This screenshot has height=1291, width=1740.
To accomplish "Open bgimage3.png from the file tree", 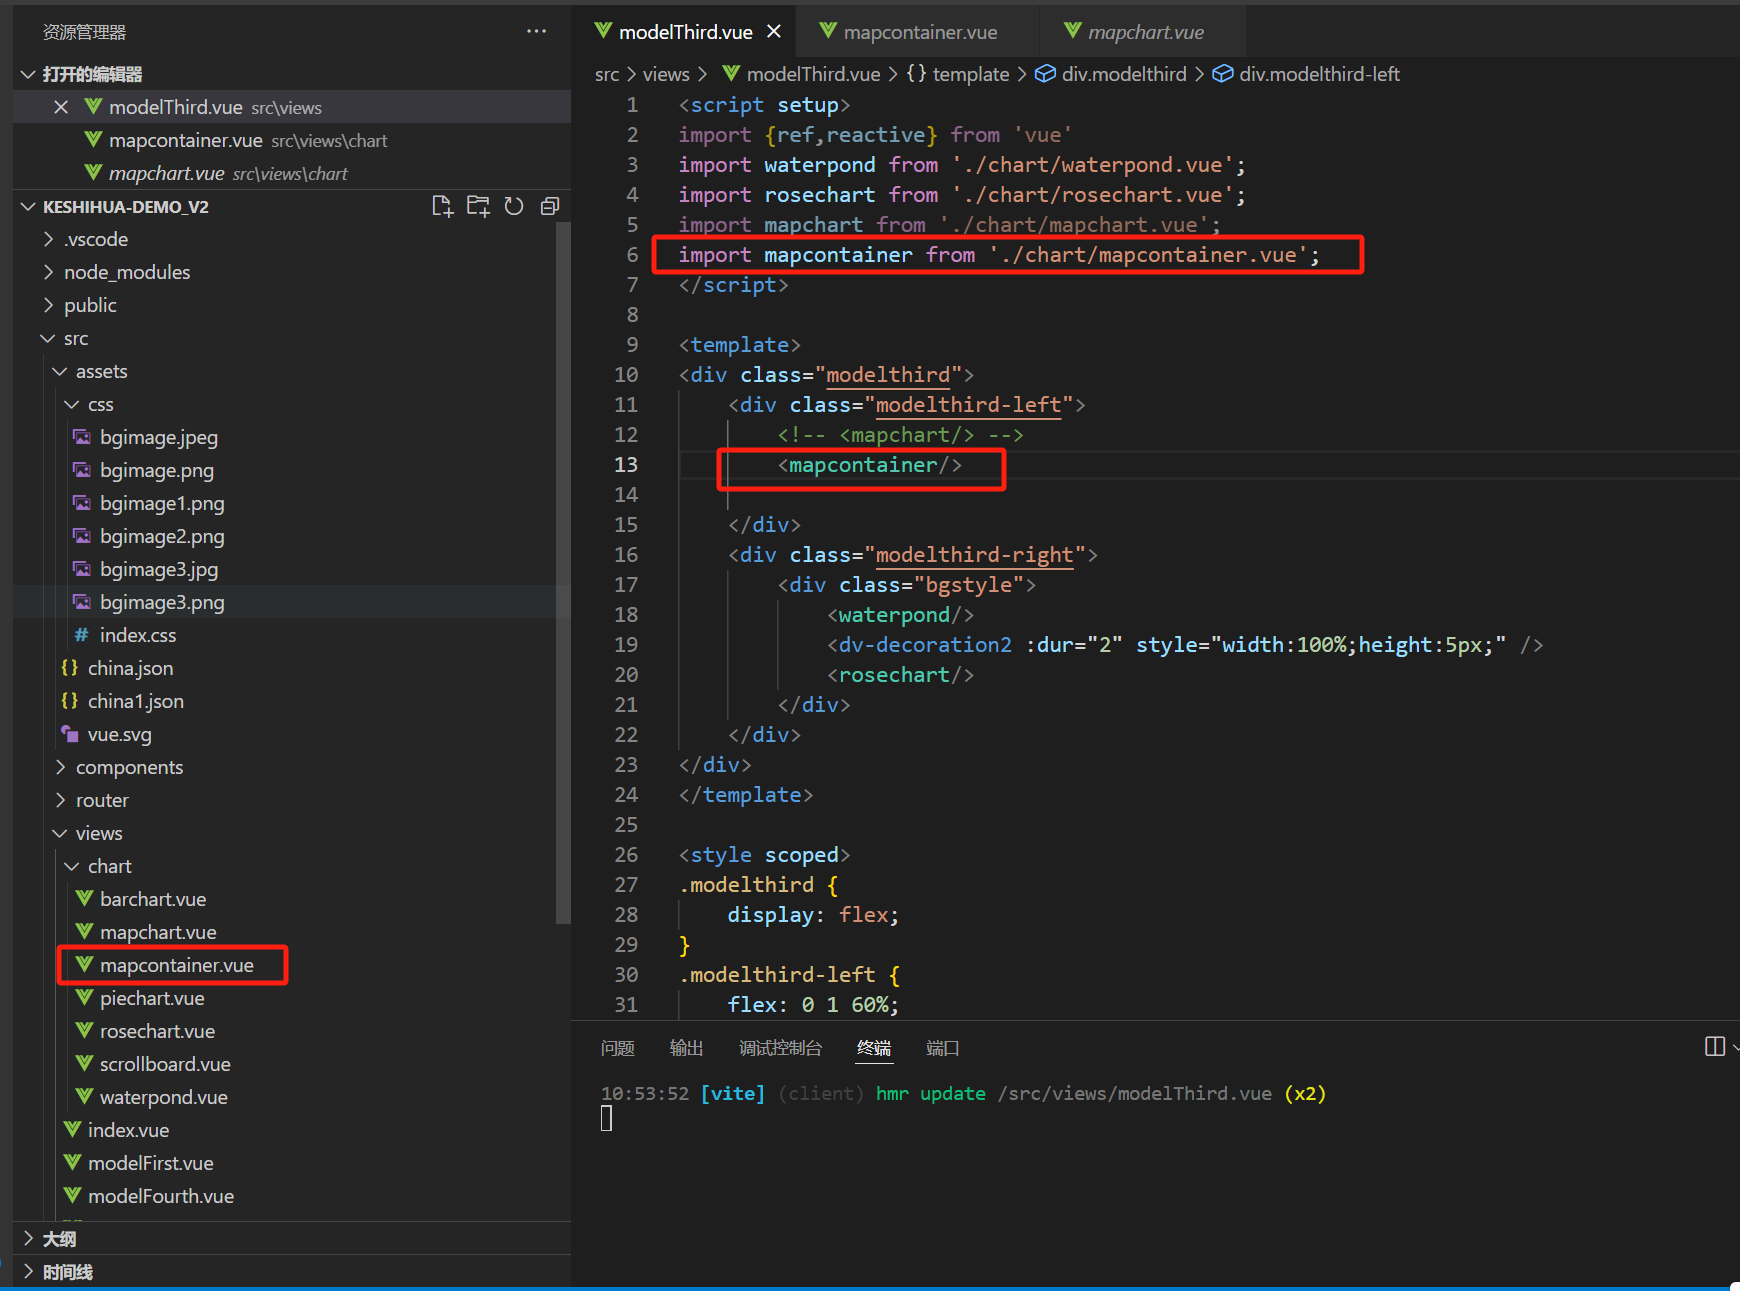I will 162,602.
